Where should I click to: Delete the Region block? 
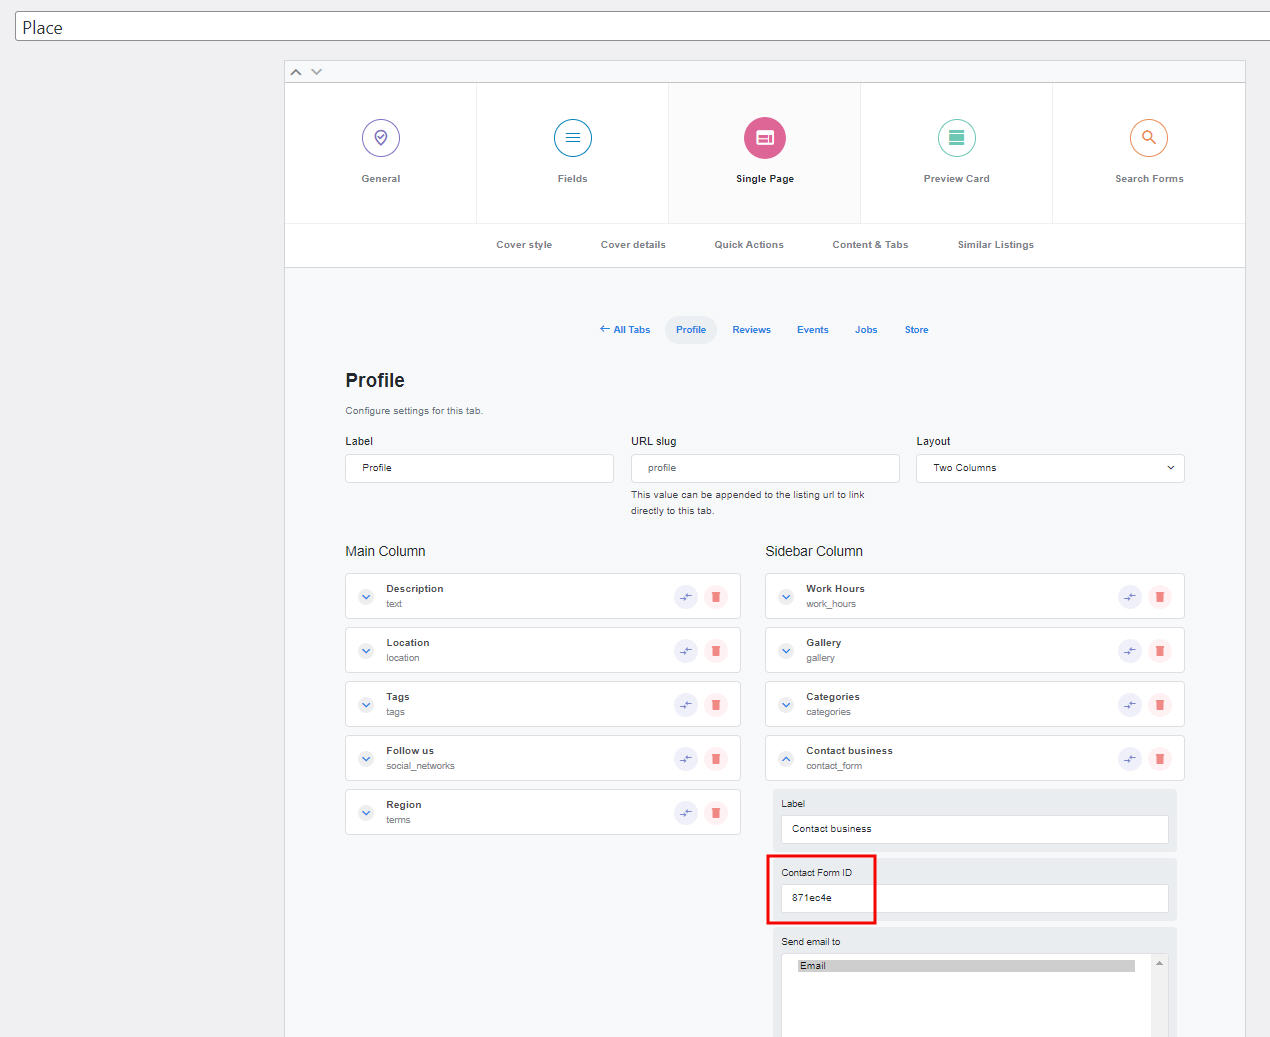(716, 813)
